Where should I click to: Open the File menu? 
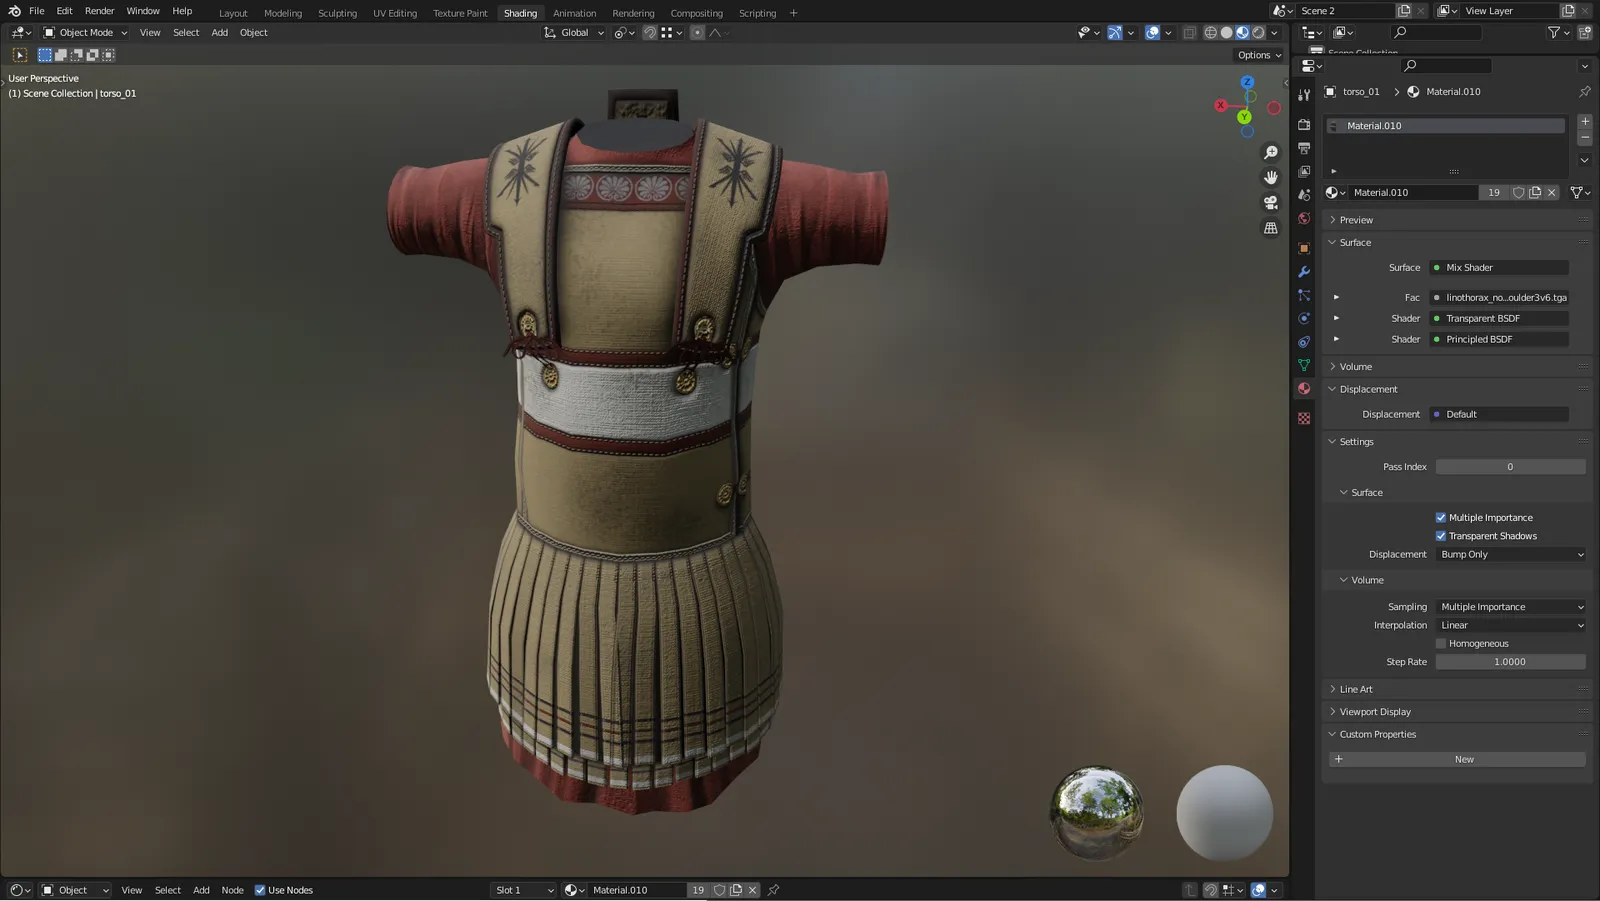[37, 11]
